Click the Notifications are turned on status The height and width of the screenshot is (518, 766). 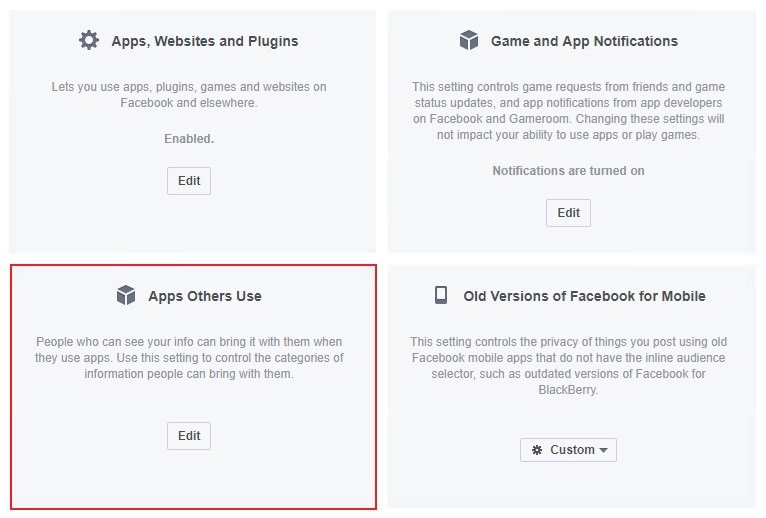[568, 171]
